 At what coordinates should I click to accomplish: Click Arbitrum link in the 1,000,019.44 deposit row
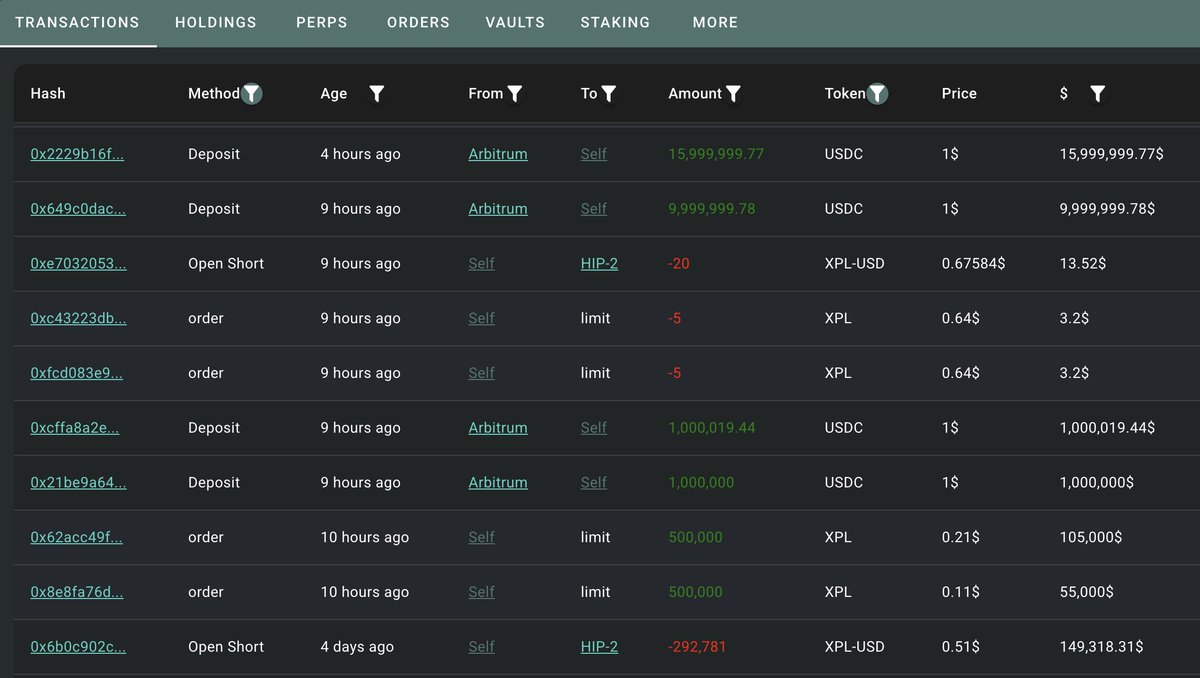pyautogui.click(x=498, y=428)
